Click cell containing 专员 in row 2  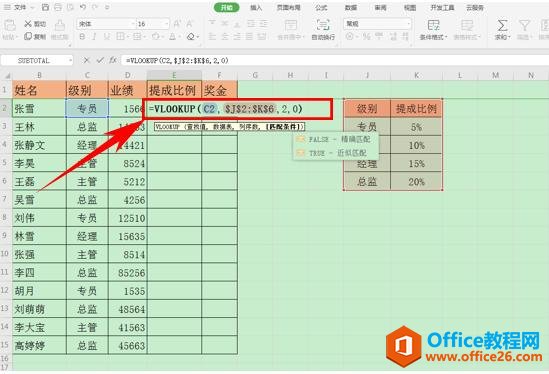click(87, 108)
